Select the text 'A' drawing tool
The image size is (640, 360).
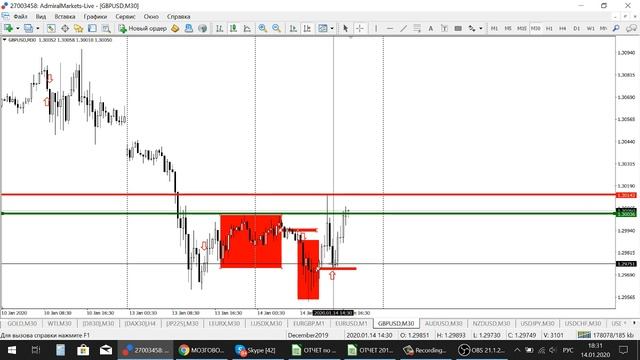430,28
